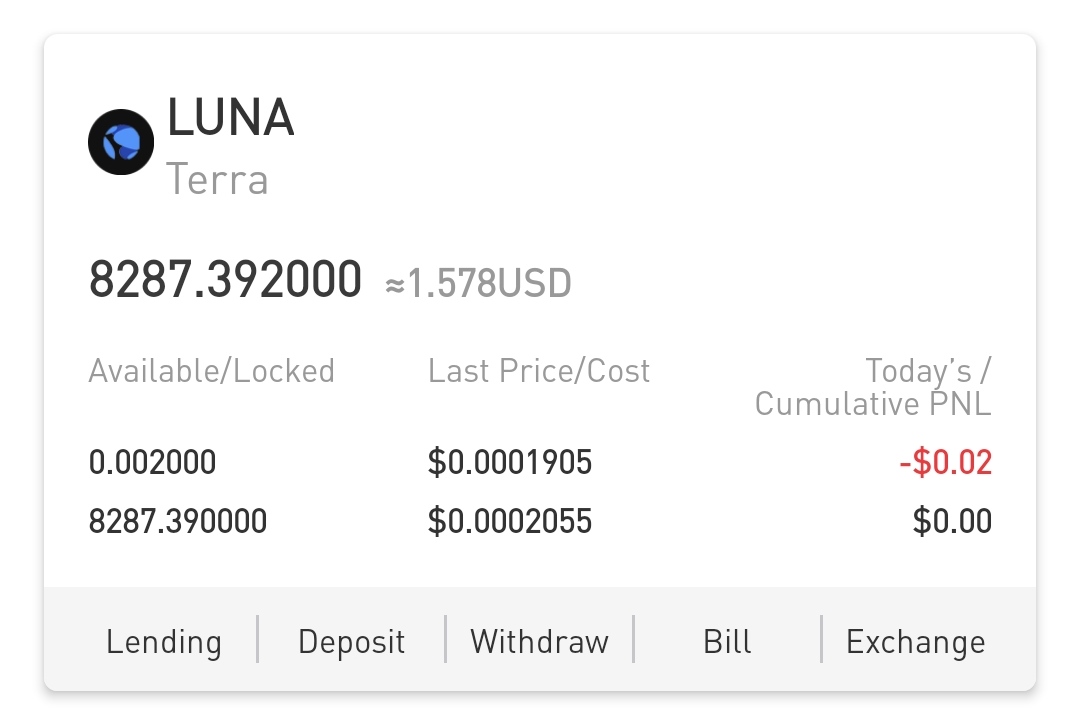
Task: Click Today's / Cumulative PNL header
Action: coord(873,387)
